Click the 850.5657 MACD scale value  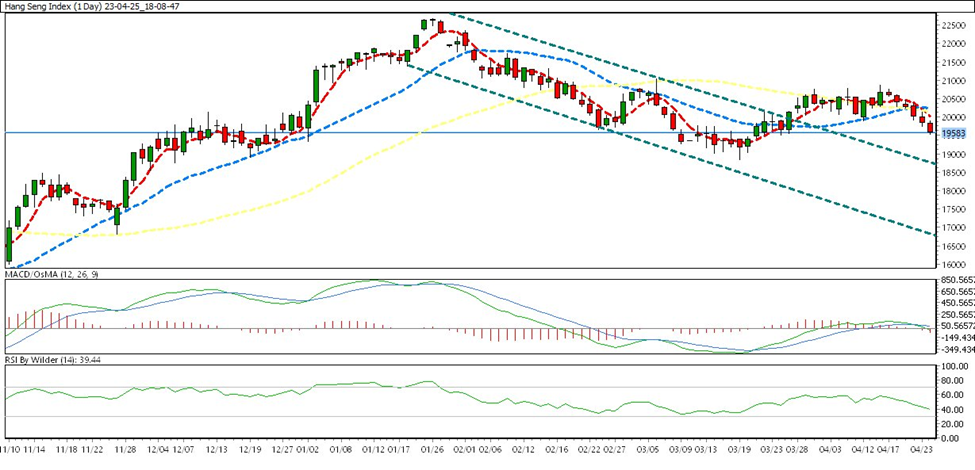[x=957, y=280]
